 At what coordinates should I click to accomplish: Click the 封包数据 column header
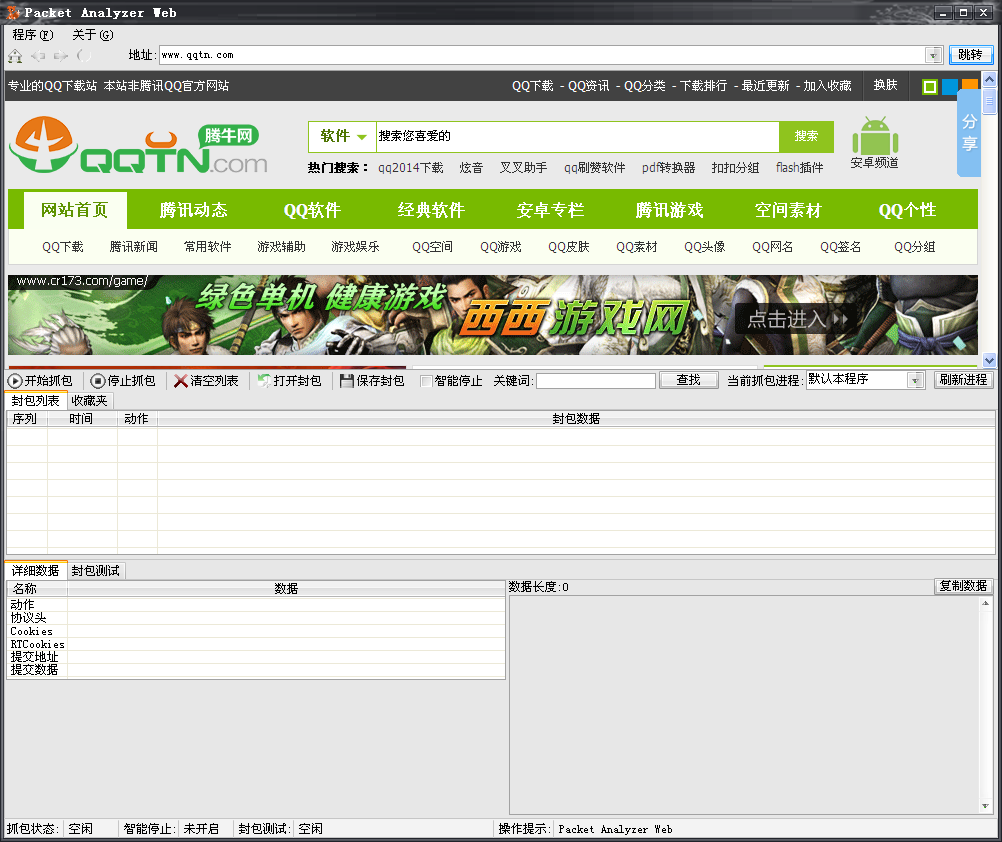pos(576,418)
